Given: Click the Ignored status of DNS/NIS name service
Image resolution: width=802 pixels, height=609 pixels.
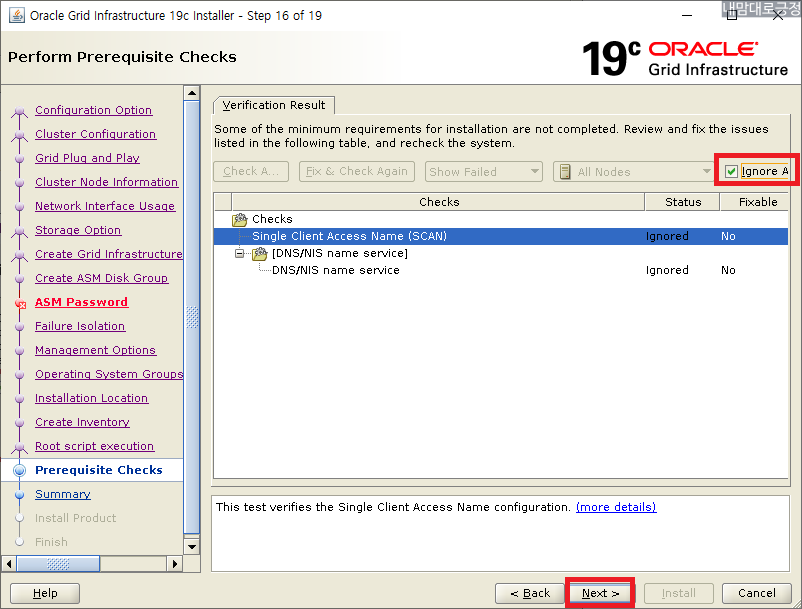Looking at the screenshot, I should coord(667,270).
